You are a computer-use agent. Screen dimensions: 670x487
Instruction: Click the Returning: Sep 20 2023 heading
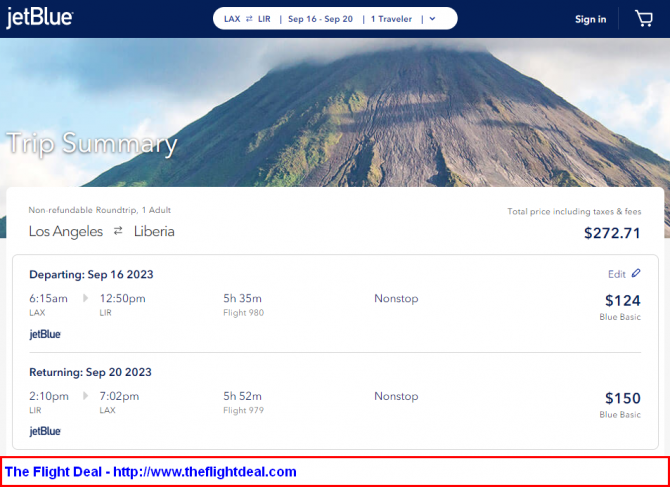pos(90,372)
